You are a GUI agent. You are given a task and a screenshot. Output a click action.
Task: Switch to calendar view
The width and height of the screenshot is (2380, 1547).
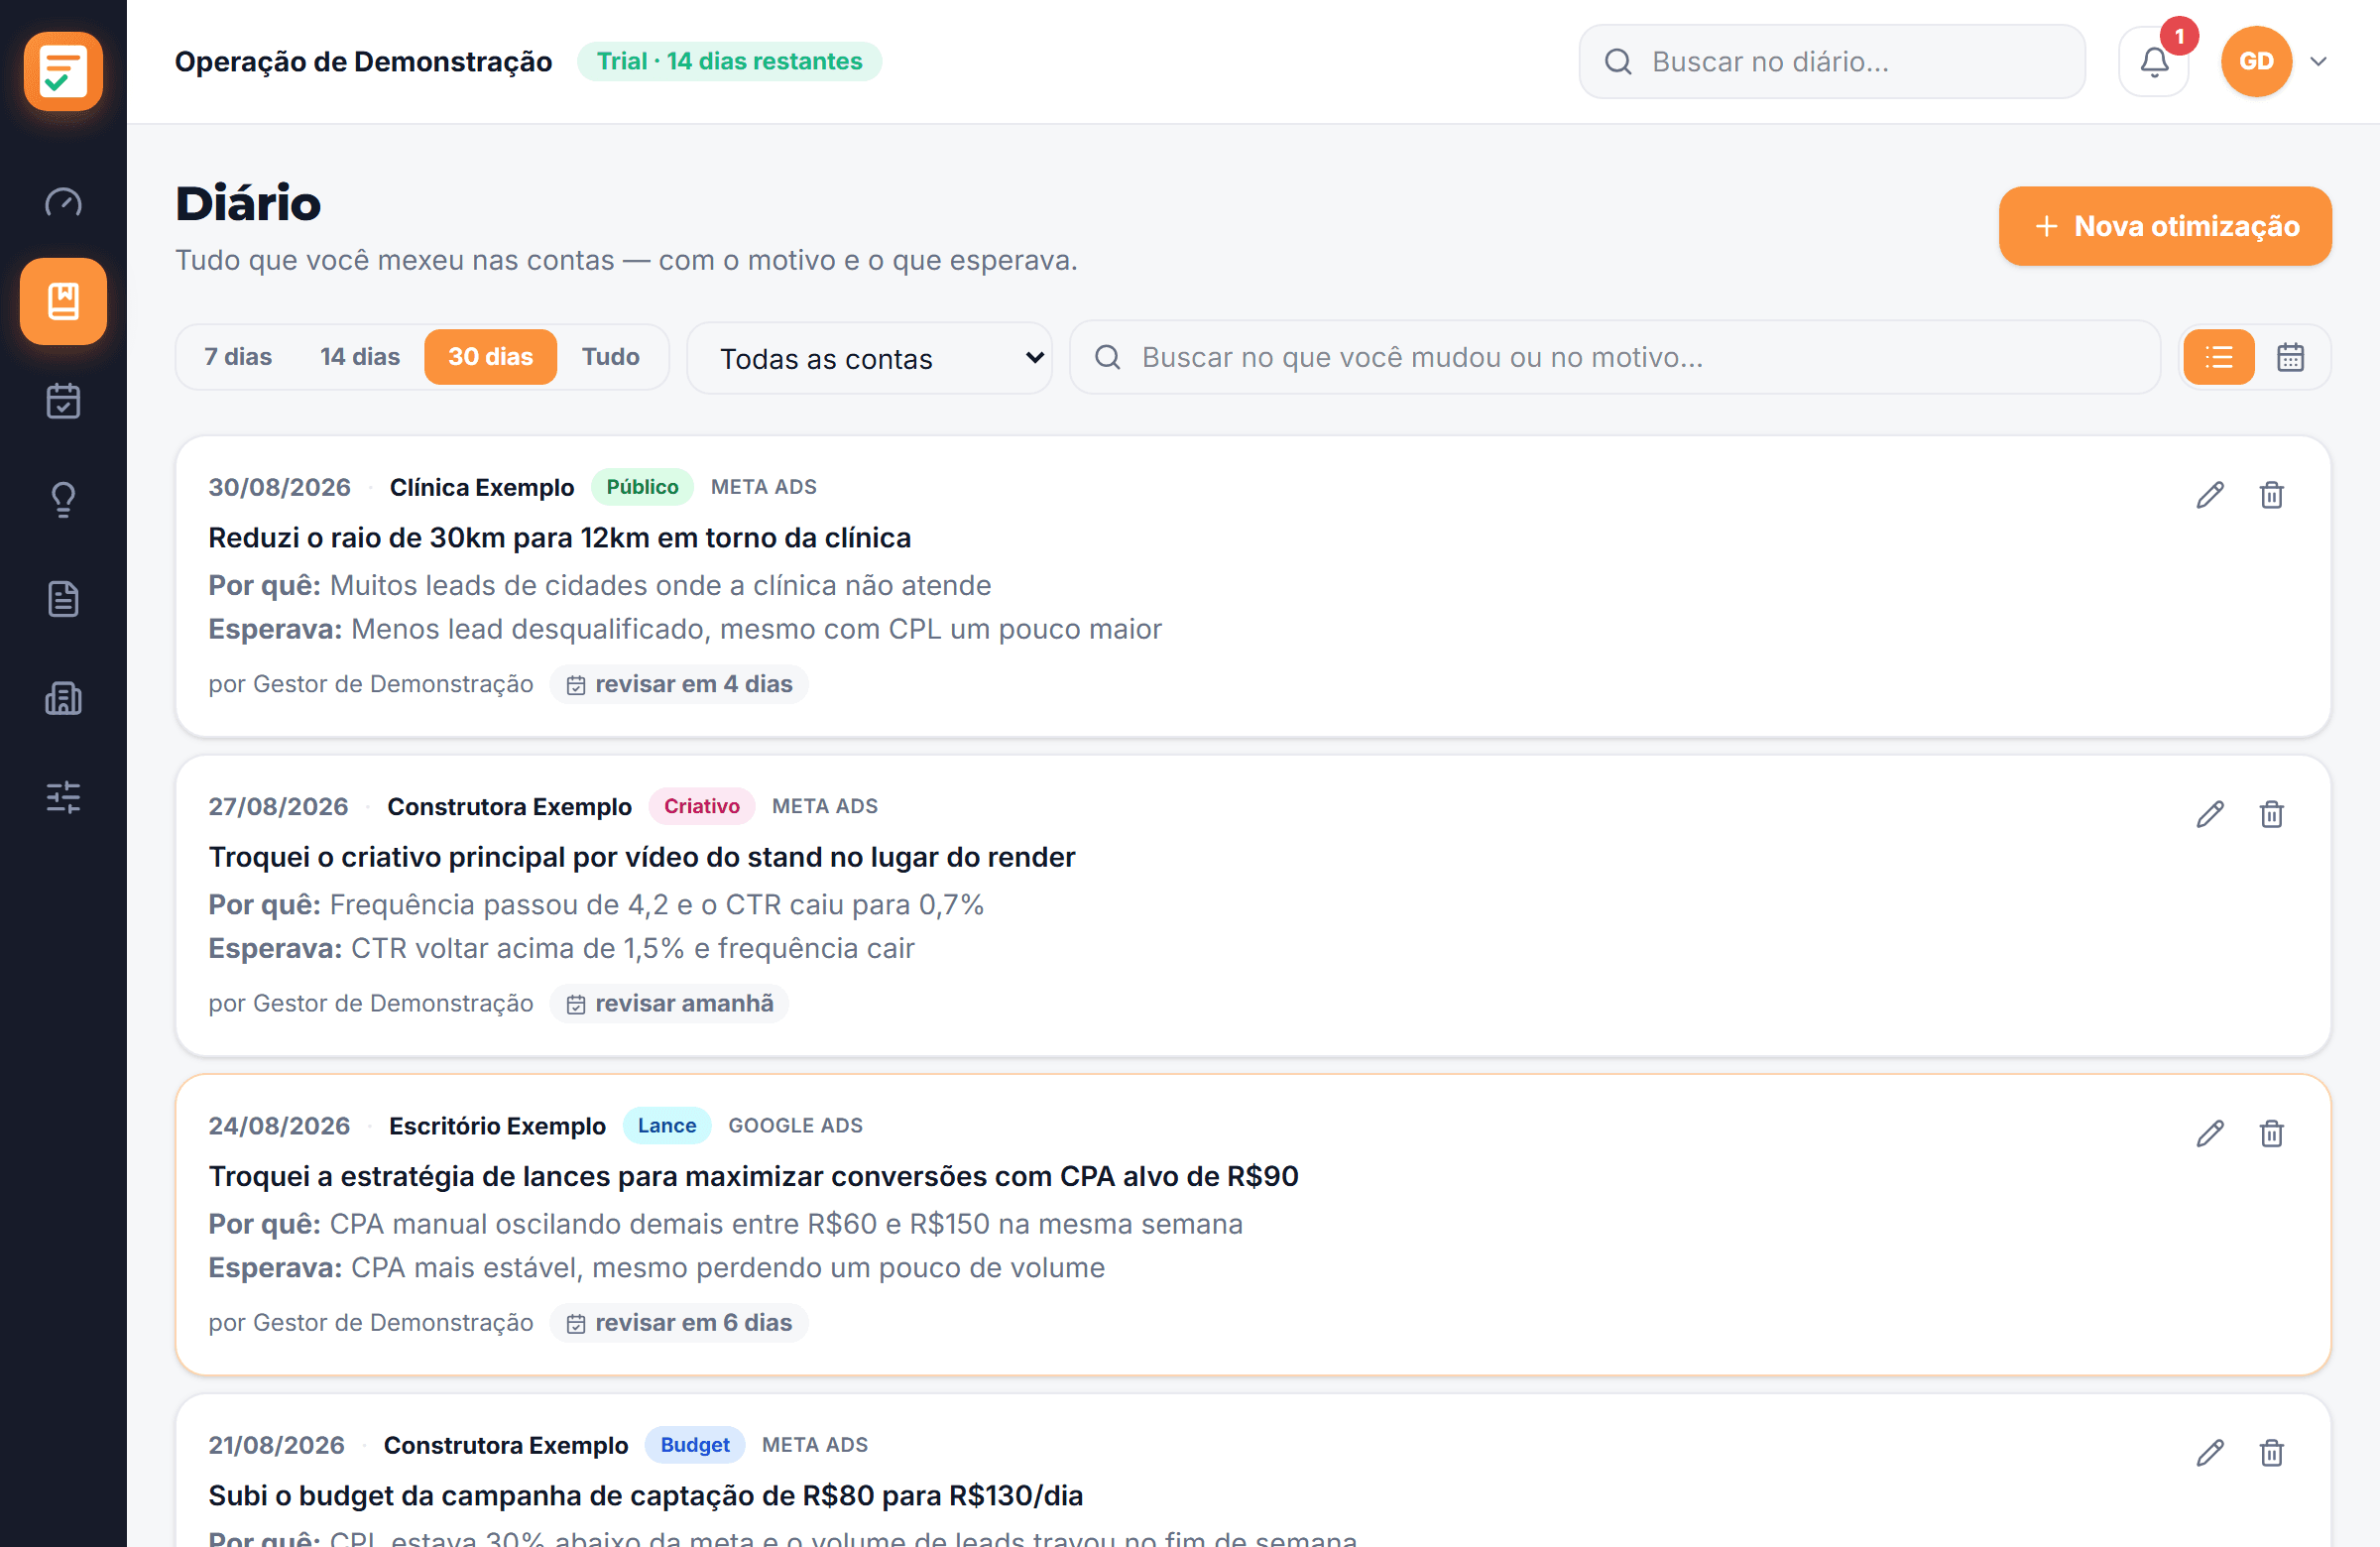coord(2291,357)
